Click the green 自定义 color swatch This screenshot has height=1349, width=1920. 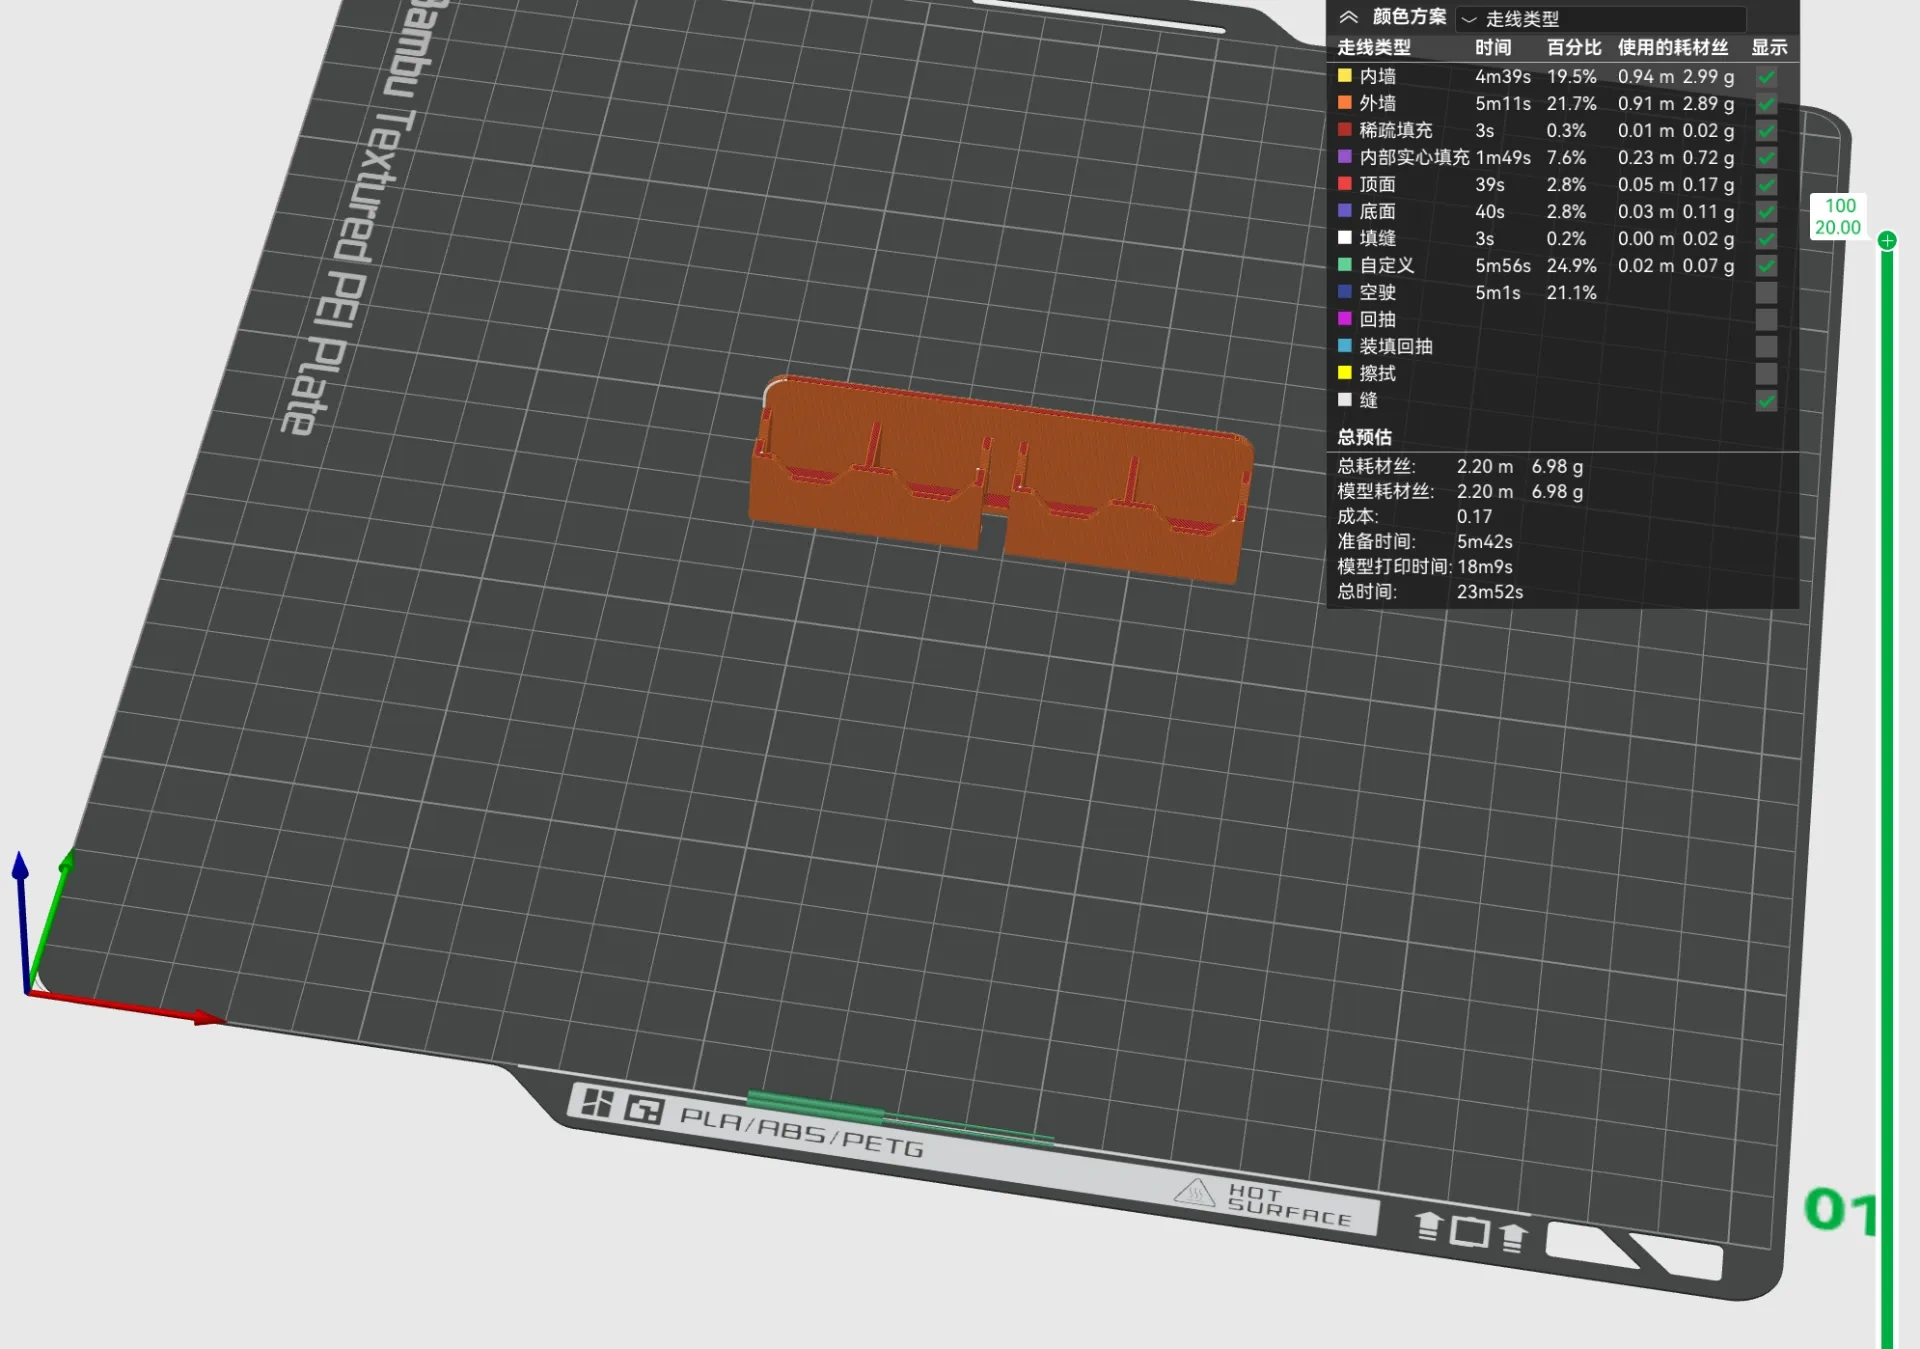1345,265
